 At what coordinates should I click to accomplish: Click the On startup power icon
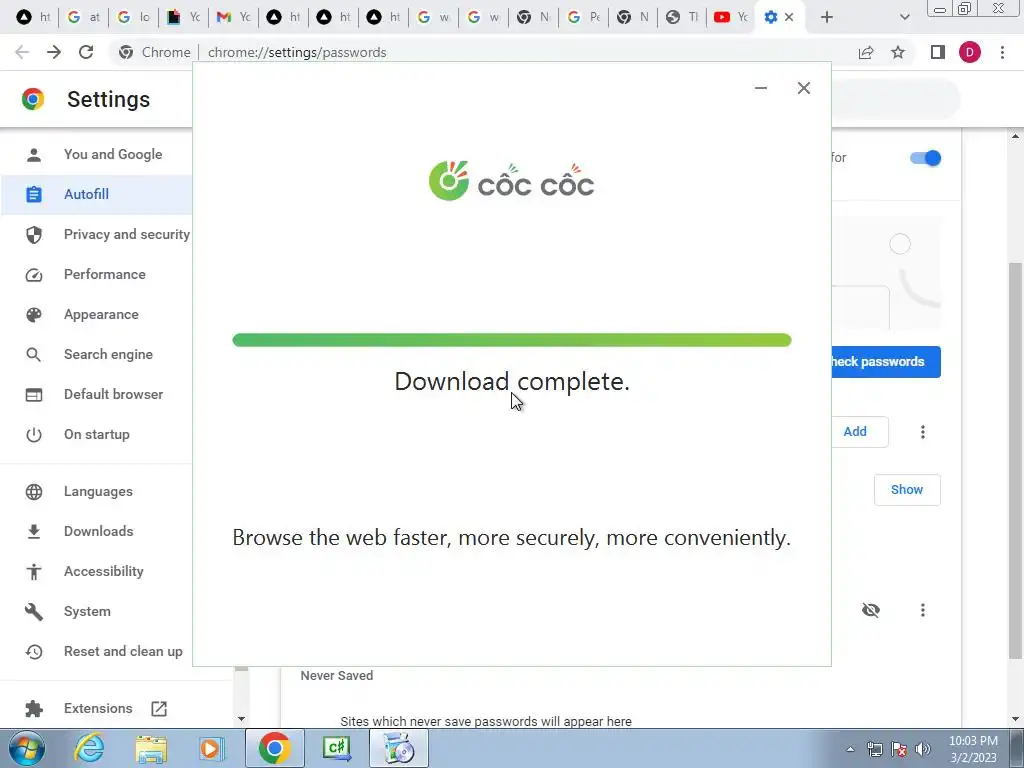click(33, 434)
